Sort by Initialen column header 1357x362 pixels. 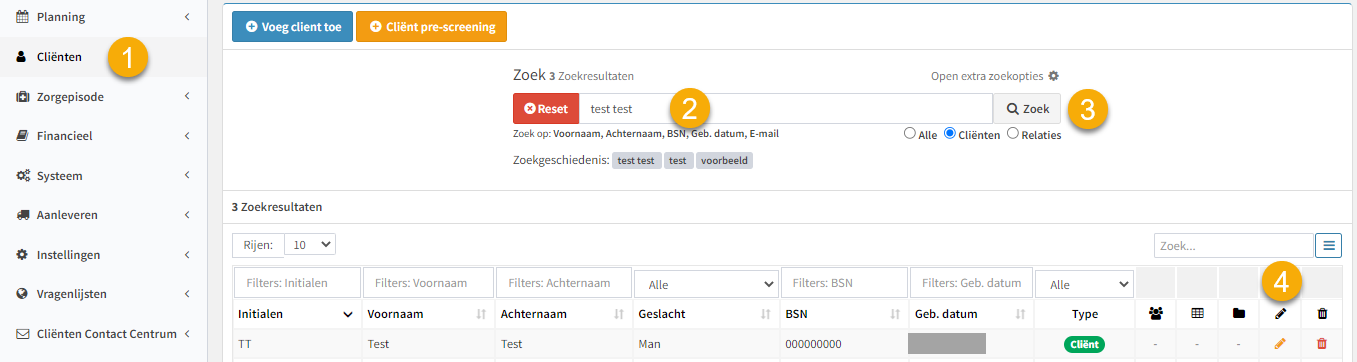(x=296, y=314)
